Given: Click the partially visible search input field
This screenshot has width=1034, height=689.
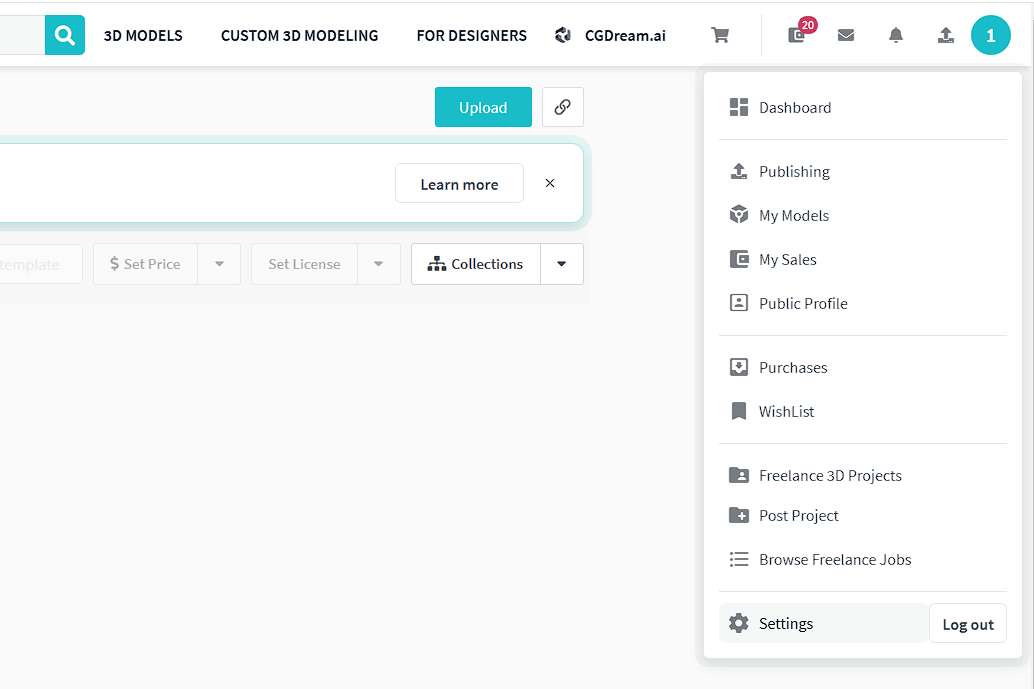Looking at the screenshot, I should coord(22,35).
